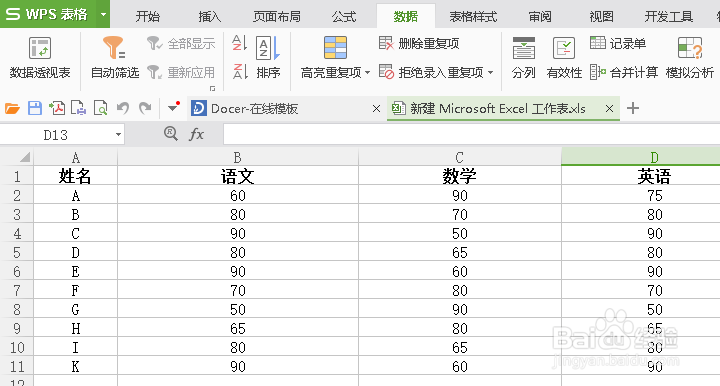Select row 5 header

tap(17, 252)
